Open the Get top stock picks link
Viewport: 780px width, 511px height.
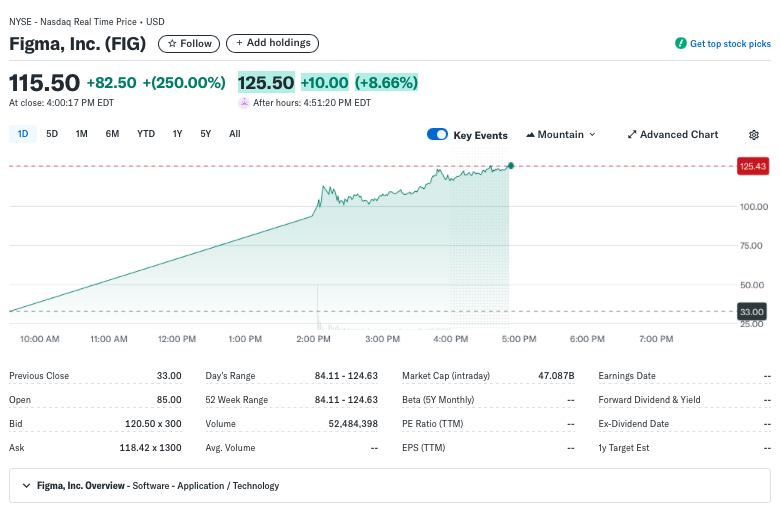click(x=730, y=44)
